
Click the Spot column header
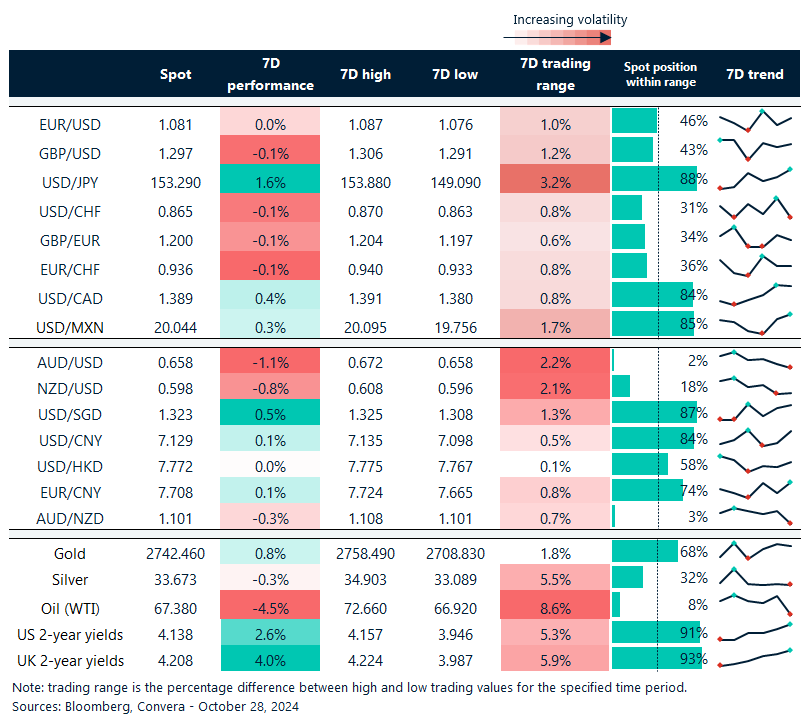175,75
